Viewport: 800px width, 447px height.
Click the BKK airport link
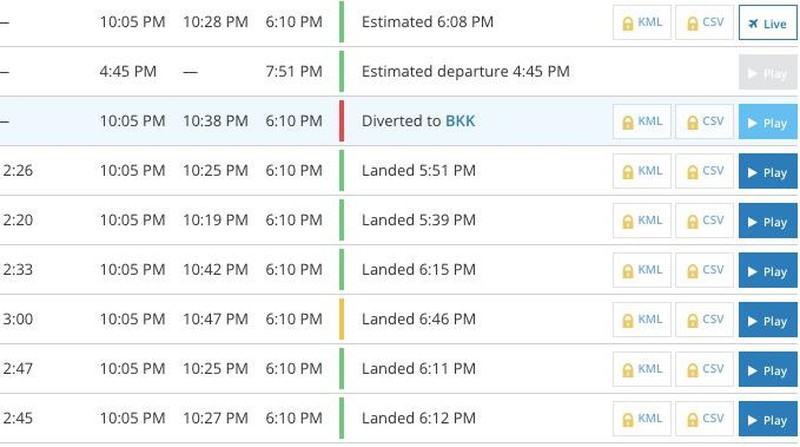(460, 121)
